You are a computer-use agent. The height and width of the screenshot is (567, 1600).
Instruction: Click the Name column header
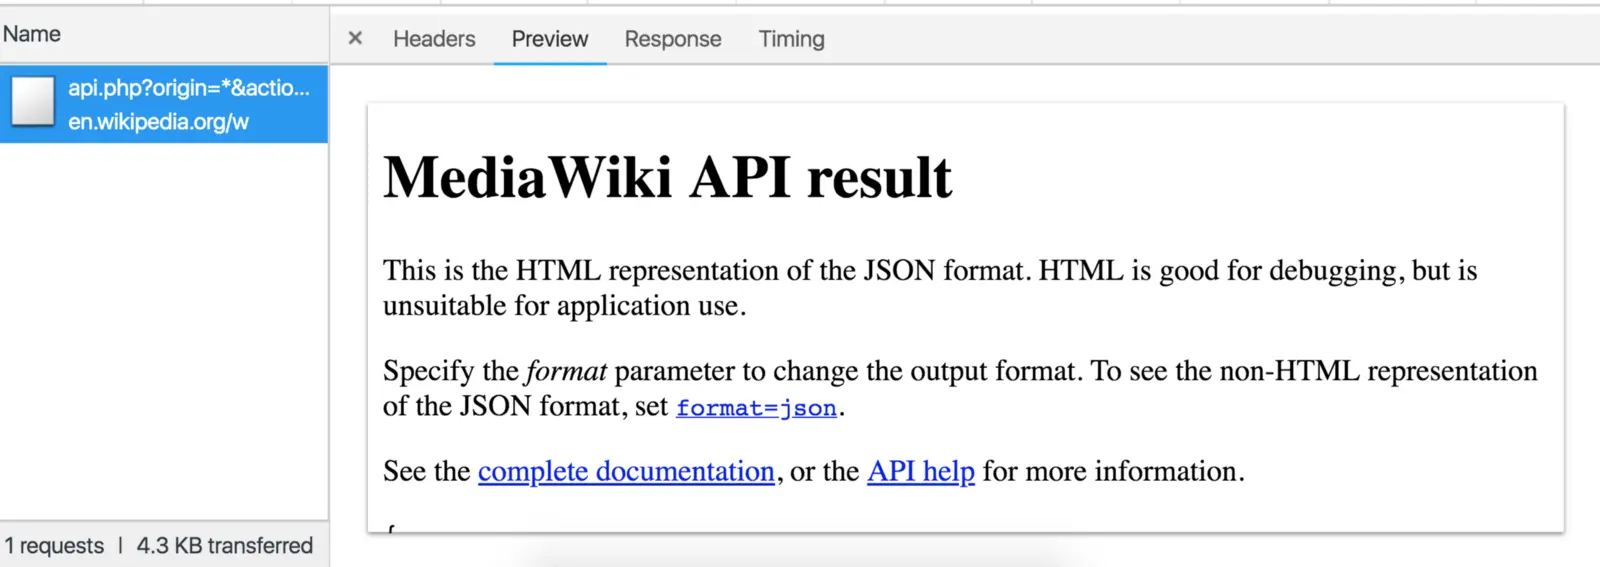[32, 34]
